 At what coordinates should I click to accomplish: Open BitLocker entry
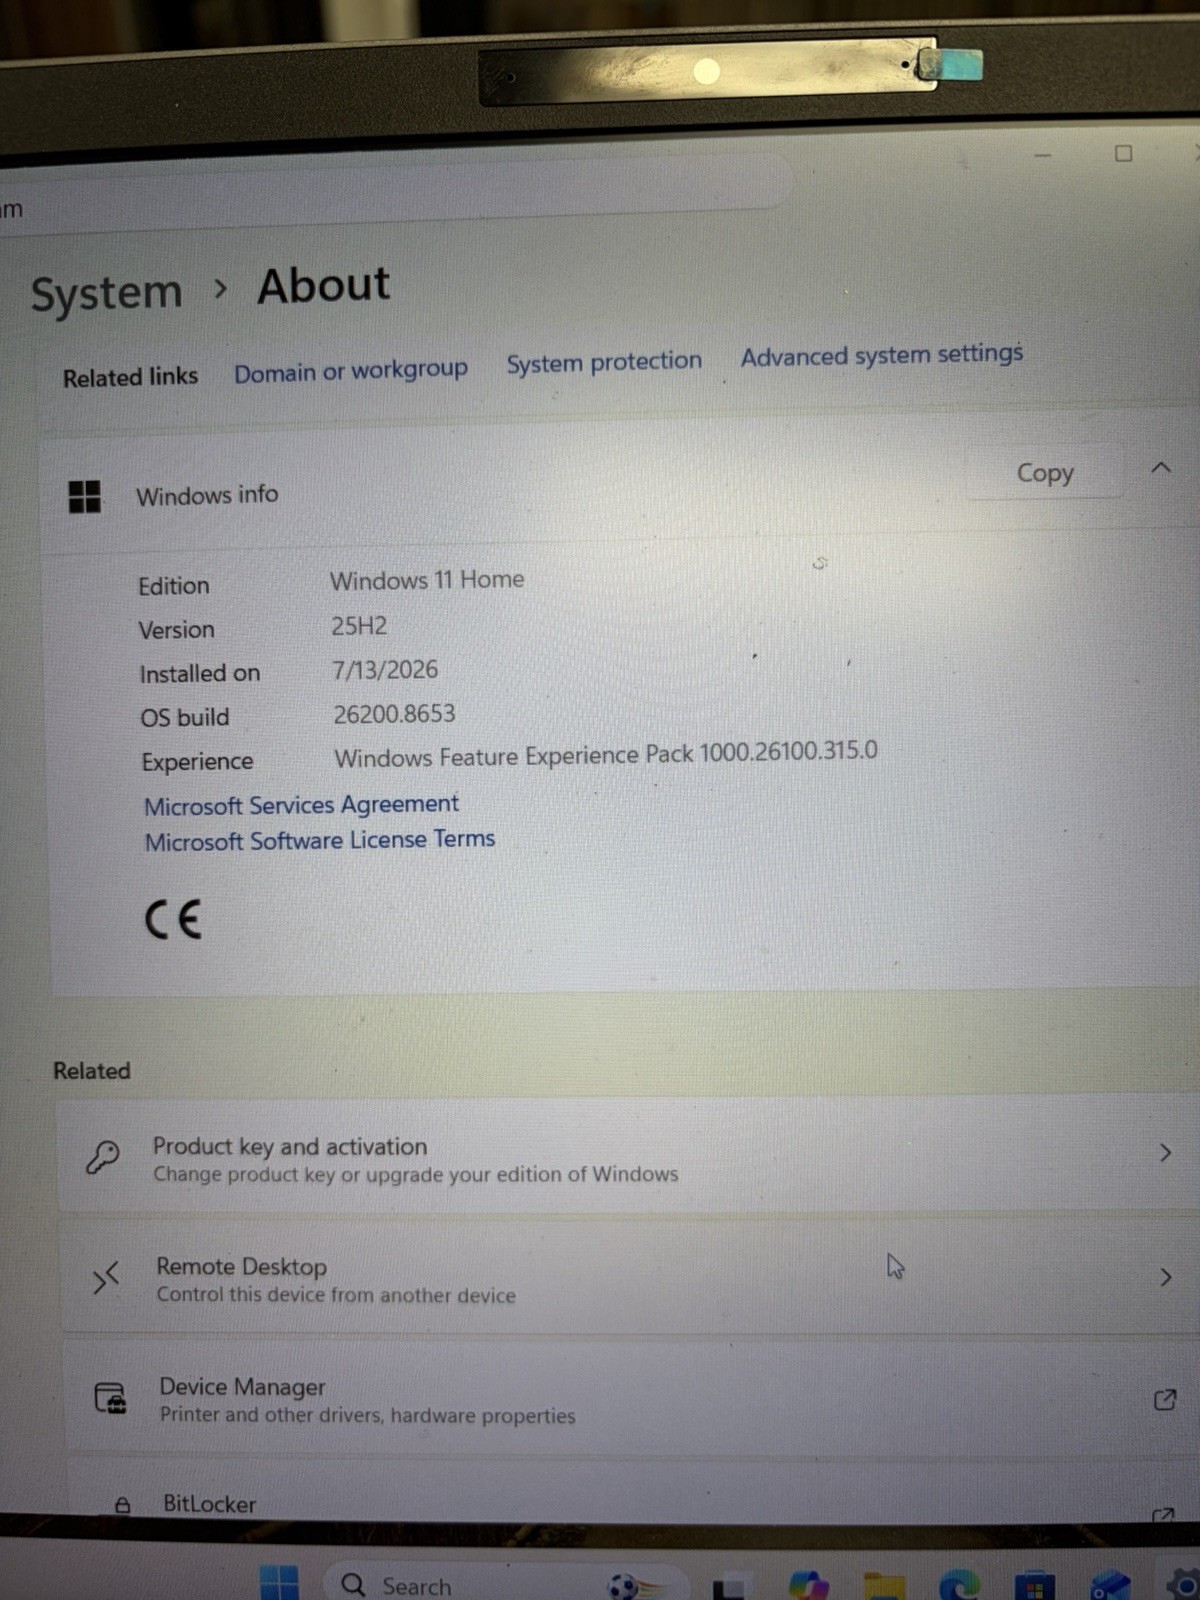(x=634, y=1492)
